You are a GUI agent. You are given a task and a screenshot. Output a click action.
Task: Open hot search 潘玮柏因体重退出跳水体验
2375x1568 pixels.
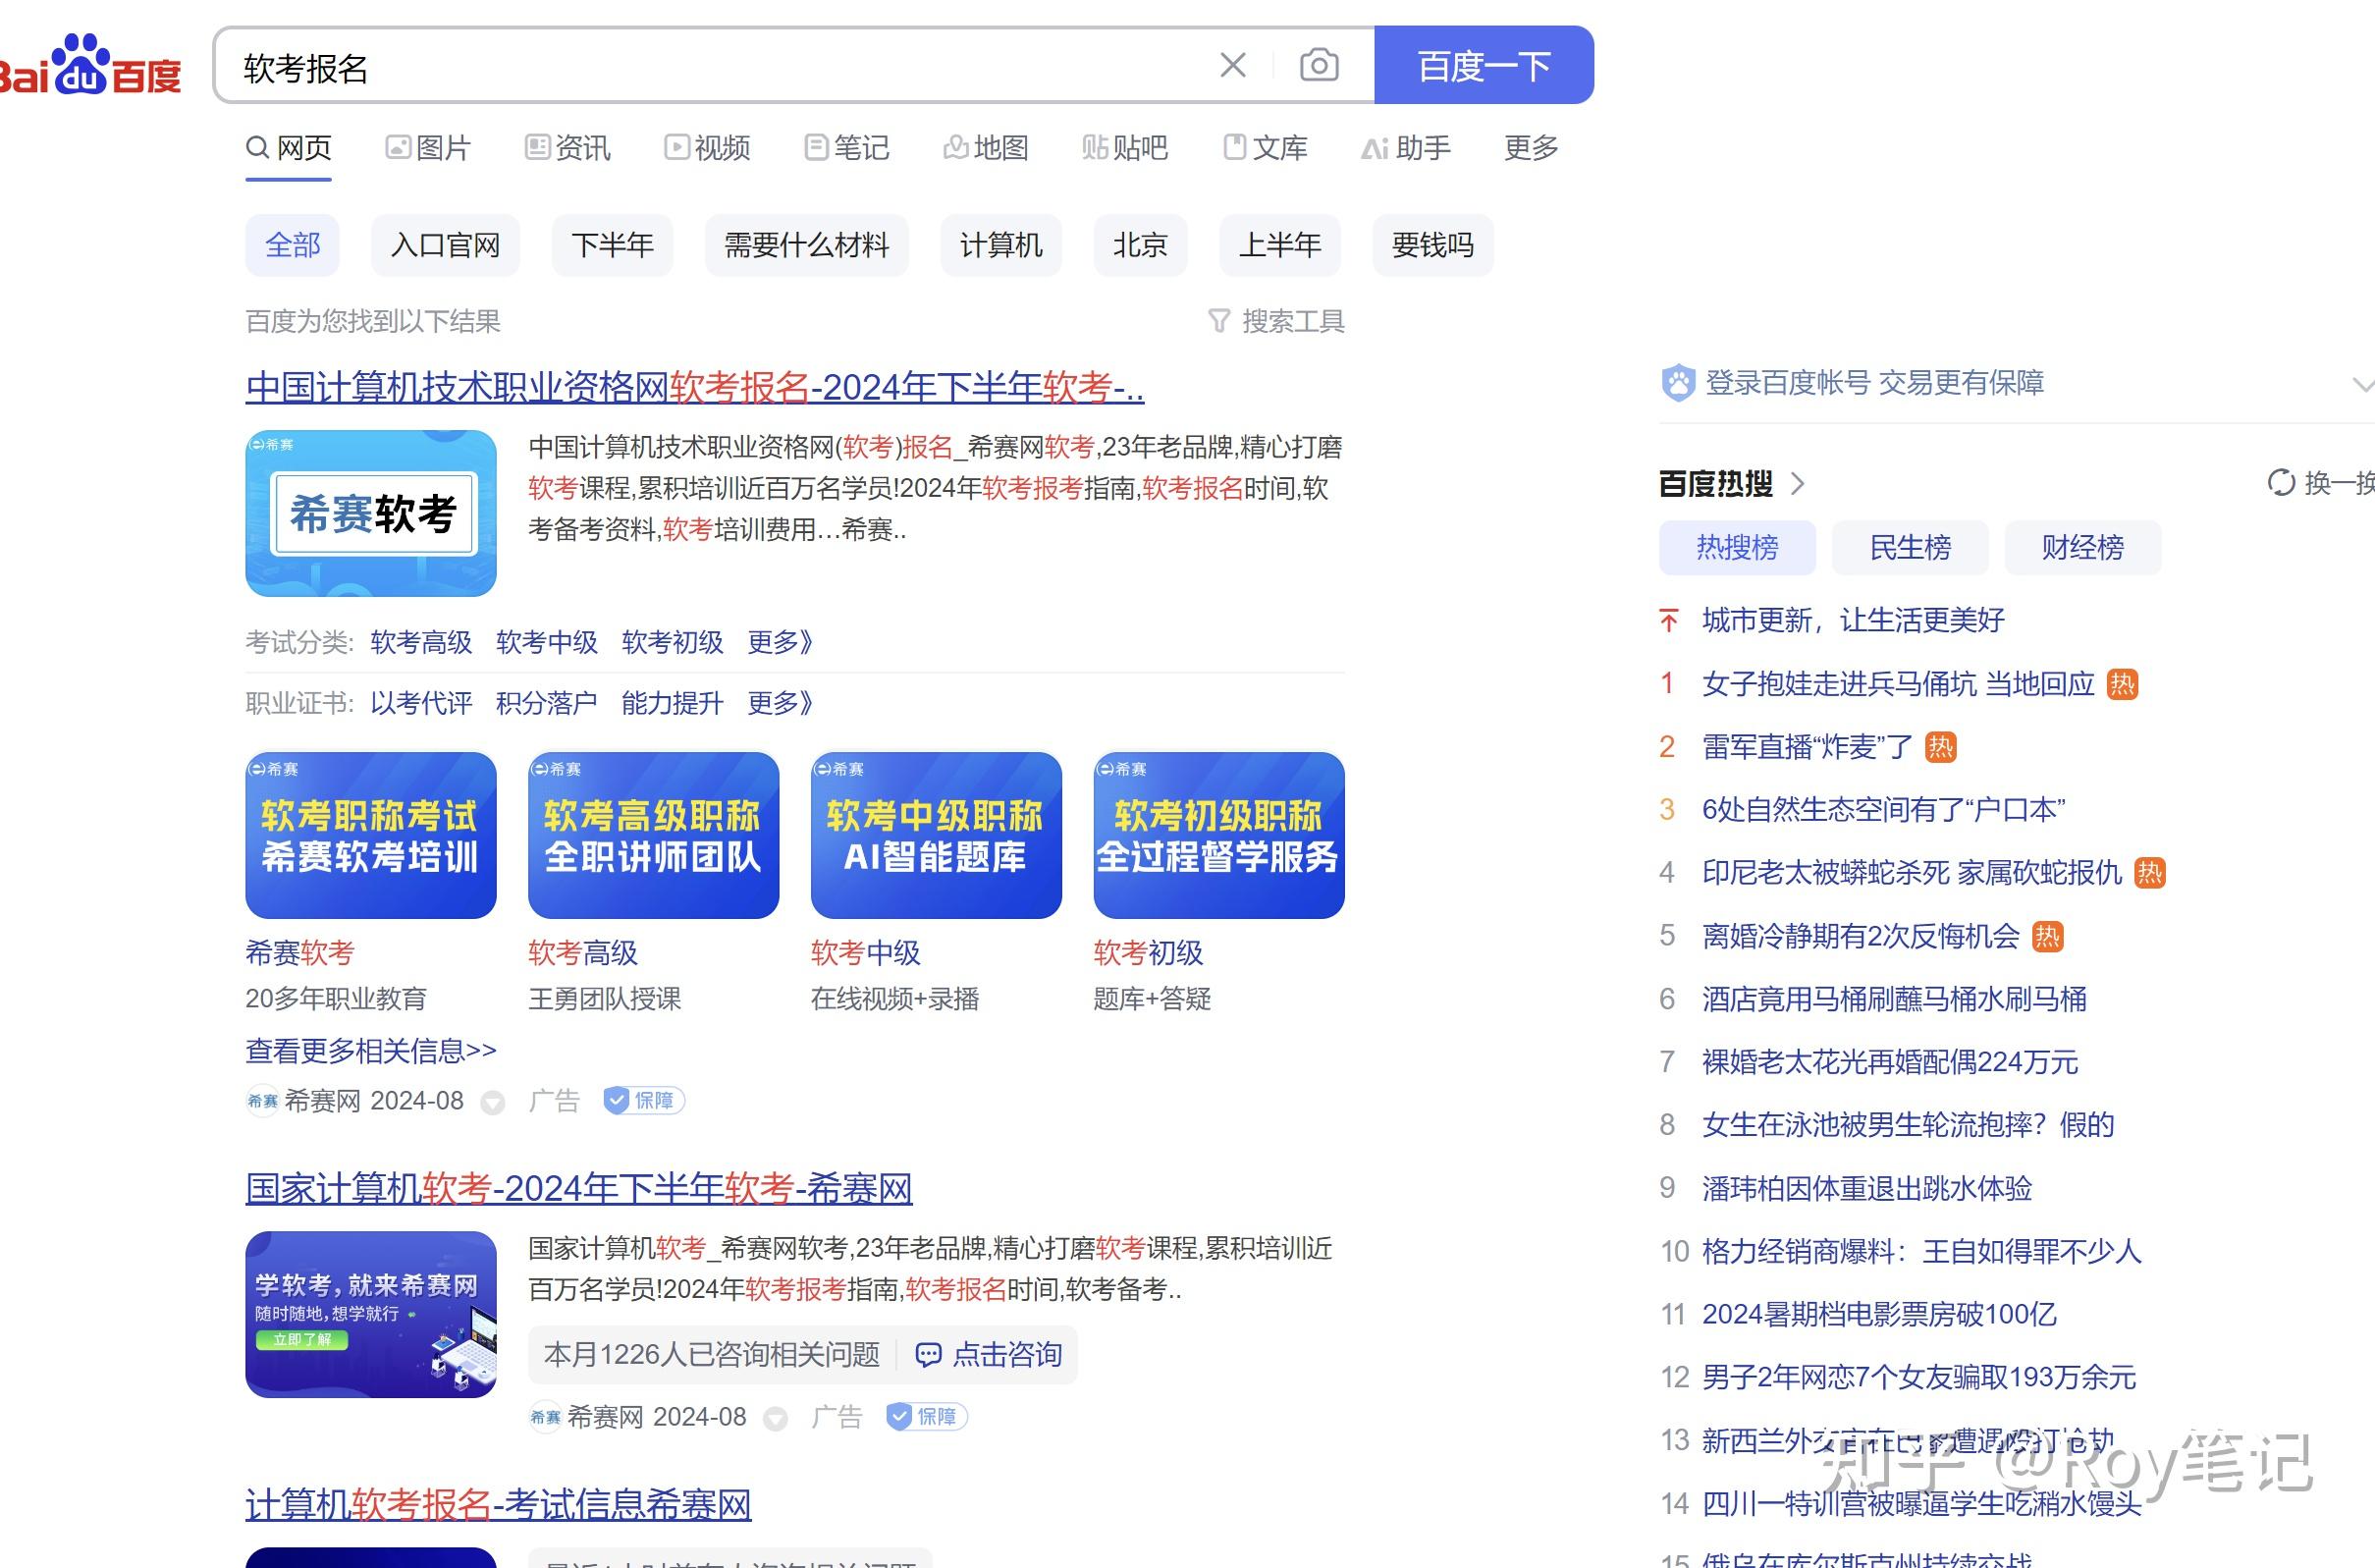[x=1867, y=1187]
